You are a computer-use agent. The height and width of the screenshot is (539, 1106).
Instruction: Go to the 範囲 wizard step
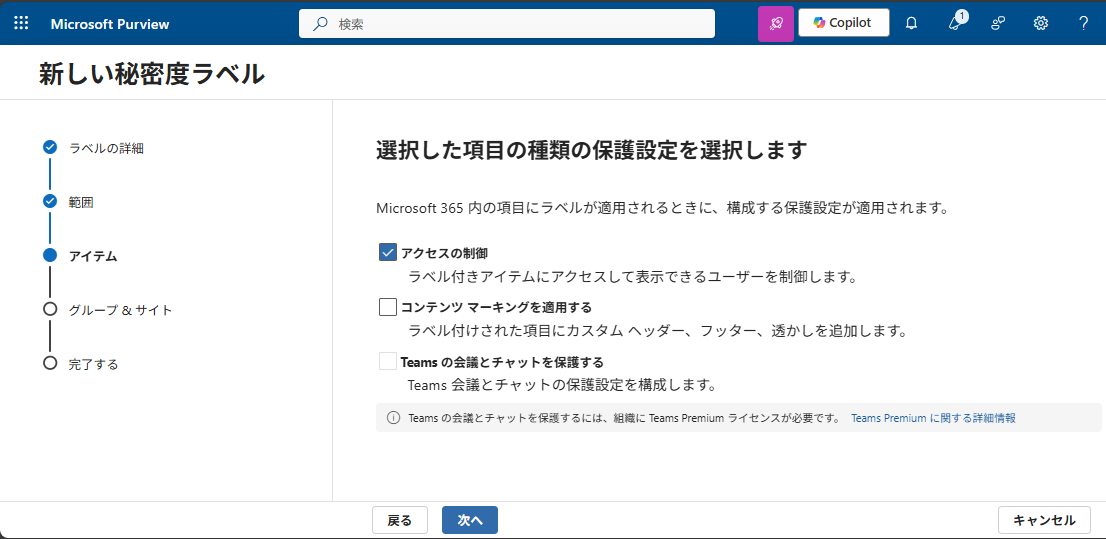(x=81, y=202)
